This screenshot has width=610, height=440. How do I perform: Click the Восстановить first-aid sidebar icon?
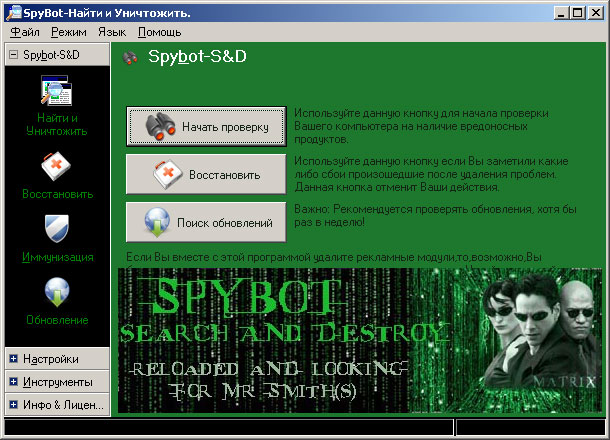coord(56,167)
